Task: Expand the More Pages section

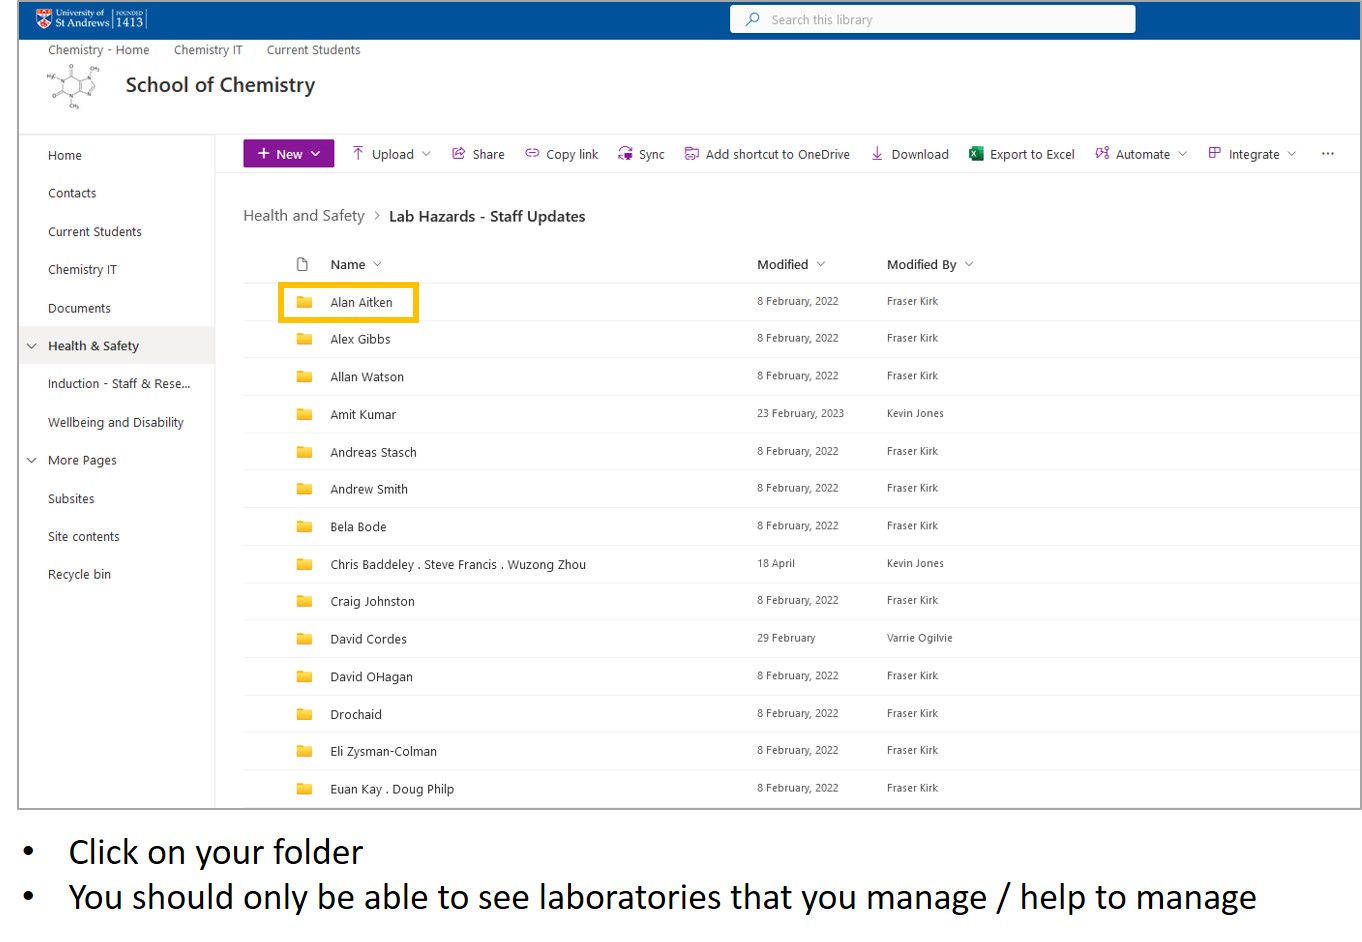Action: click(30, 460)
